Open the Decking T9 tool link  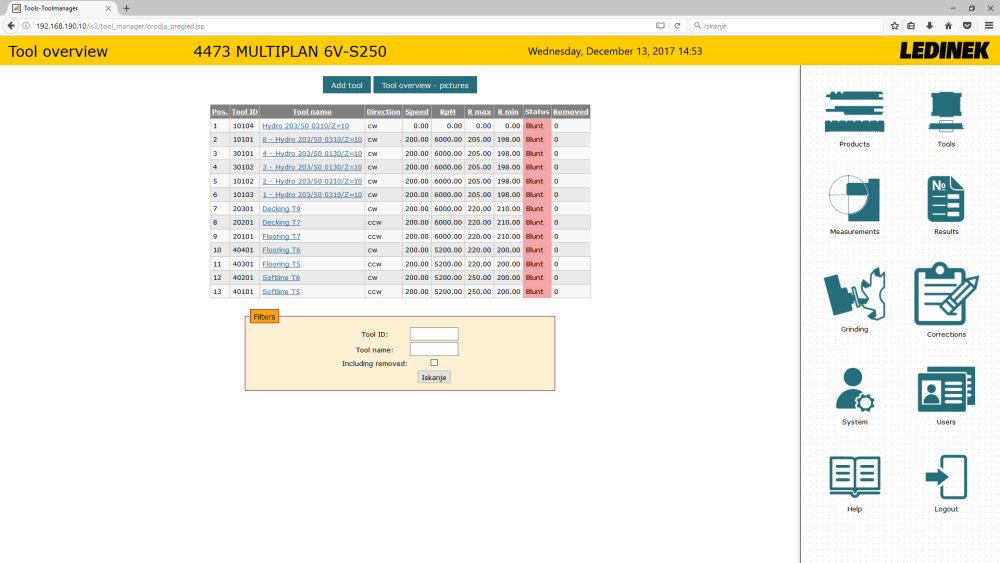[281, 208]
